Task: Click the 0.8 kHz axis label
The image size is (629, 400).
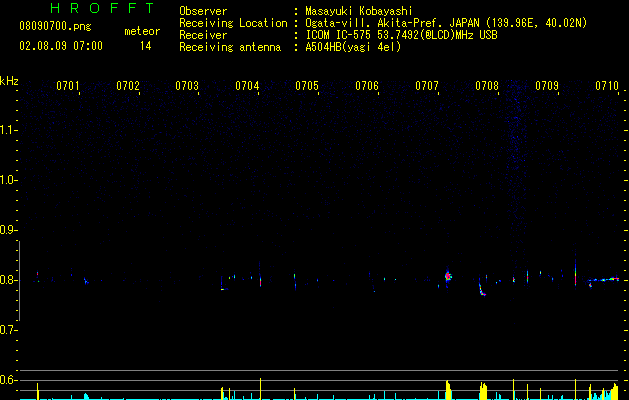Action: click(8, 280)
